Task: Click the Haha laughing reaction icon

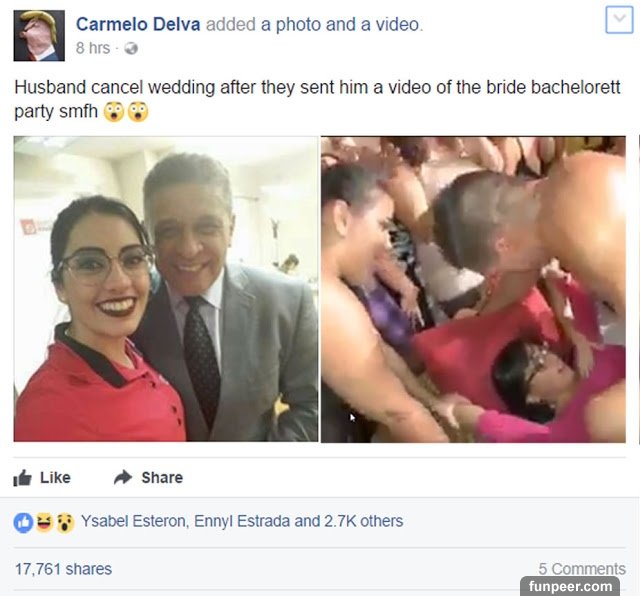Action: [x=44, y=523]
